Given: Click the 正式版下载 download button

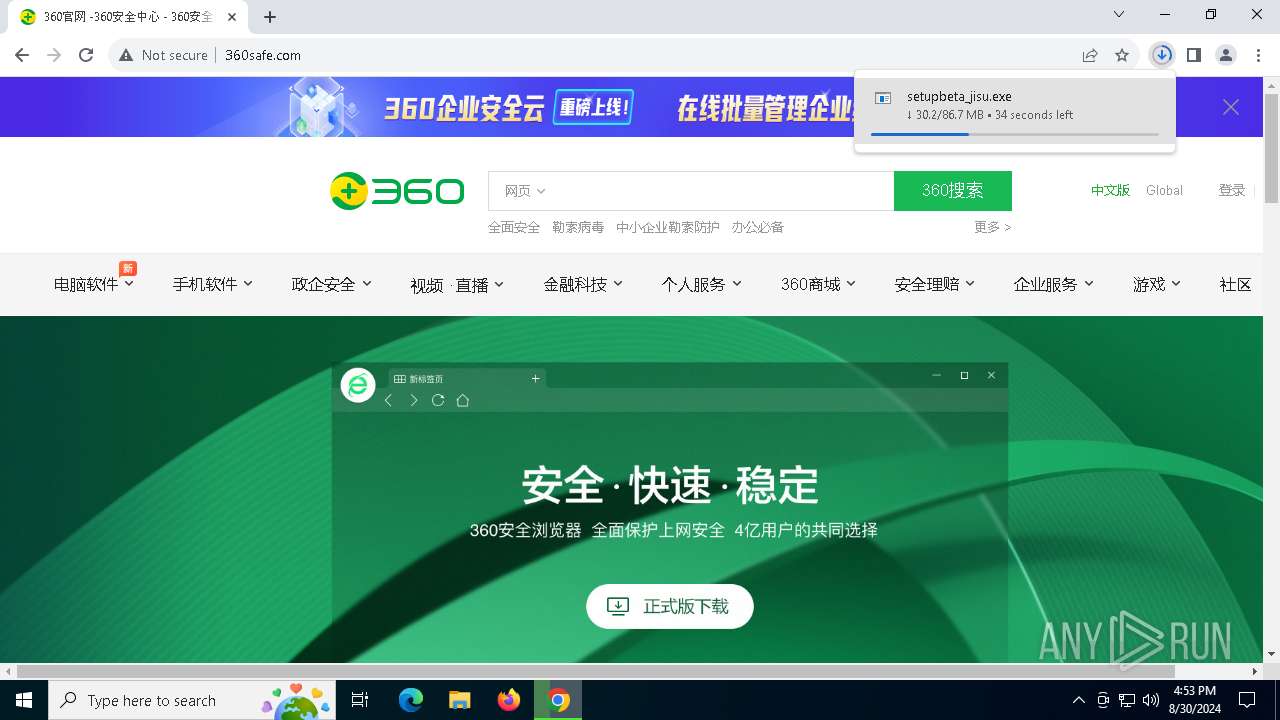Looking at the screenshot, I should pos(670,606).
